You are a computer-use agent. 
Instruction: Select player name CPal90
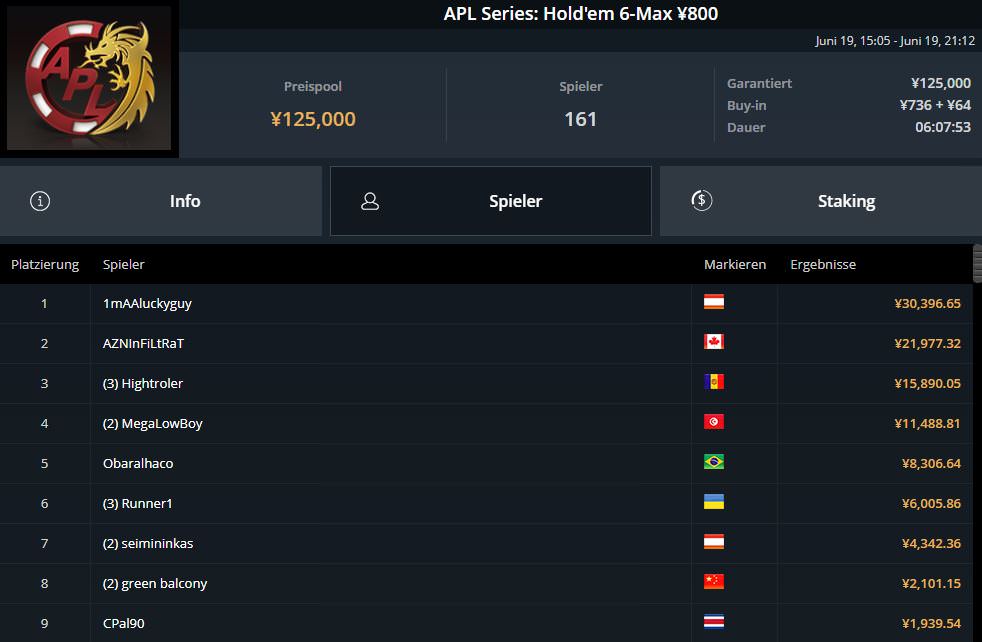(x=124, y=623)
